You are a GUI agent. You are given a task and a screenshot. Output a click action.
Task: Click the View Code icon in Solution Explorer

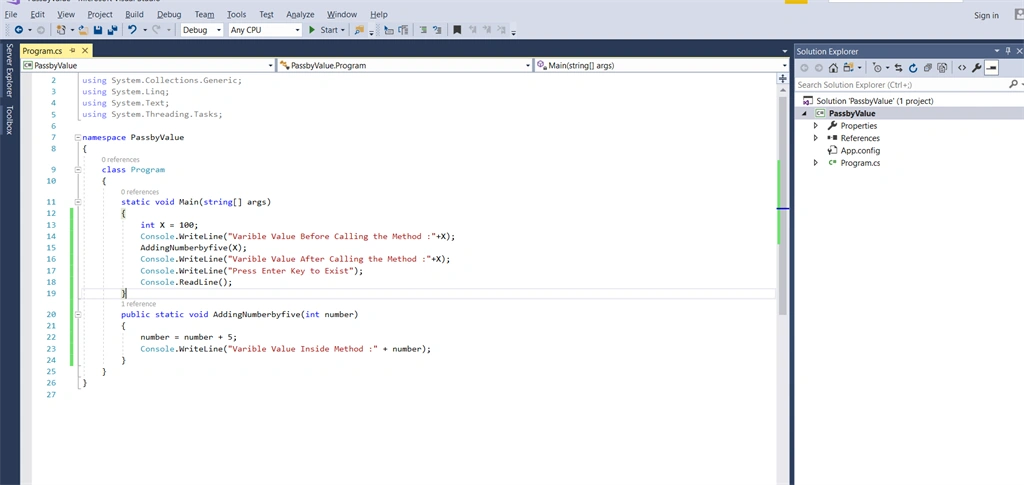[962, 67]
